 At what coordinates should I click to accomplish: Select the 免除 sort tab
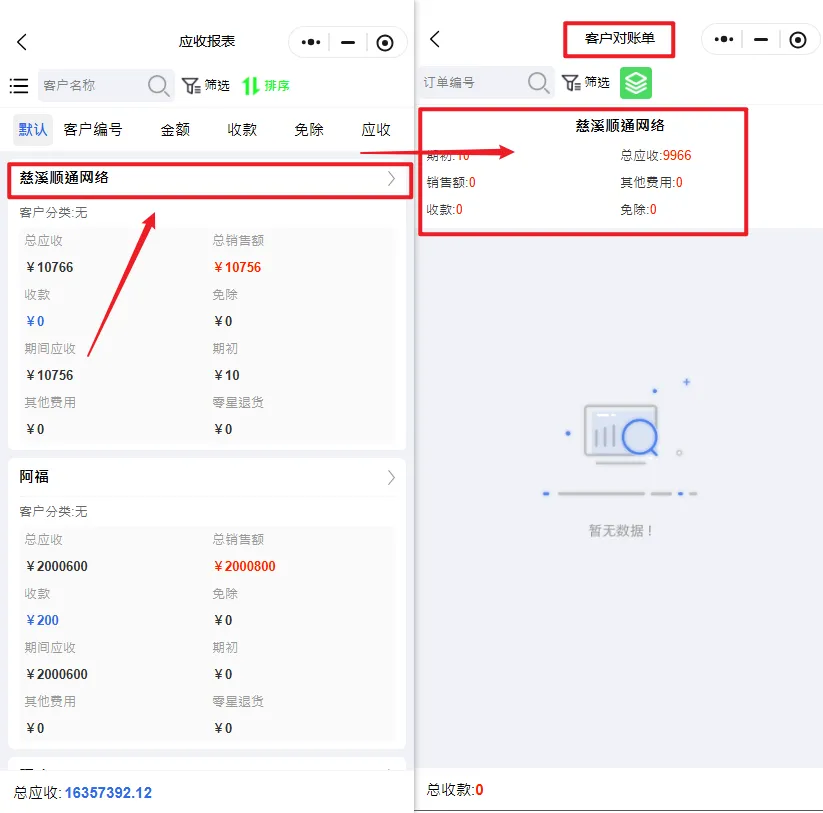309,129
